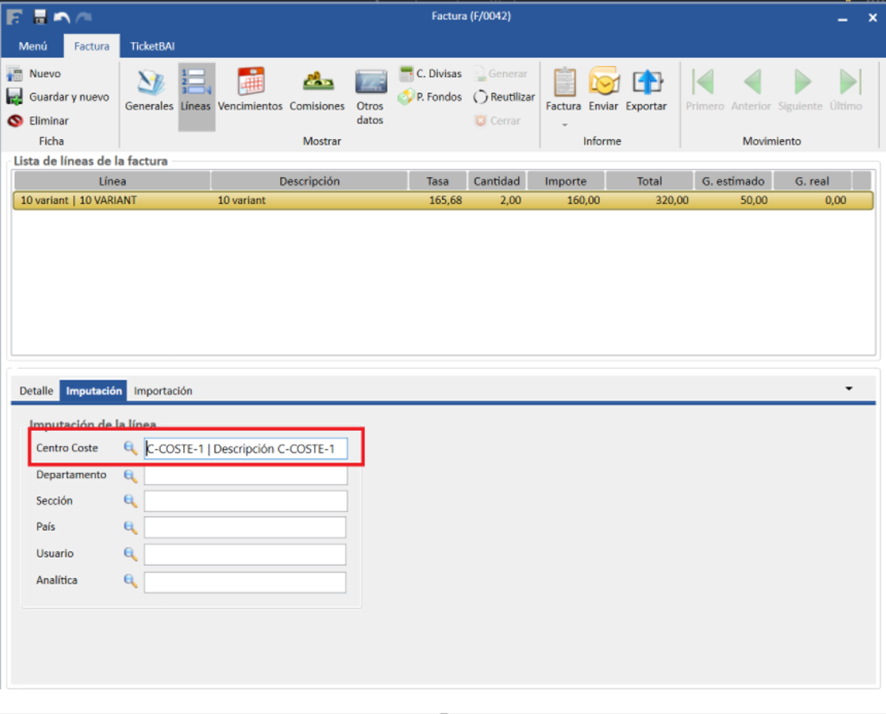Search Centro Coste with magnifier icon
886x714 pixels.
[x=130, y=448]
